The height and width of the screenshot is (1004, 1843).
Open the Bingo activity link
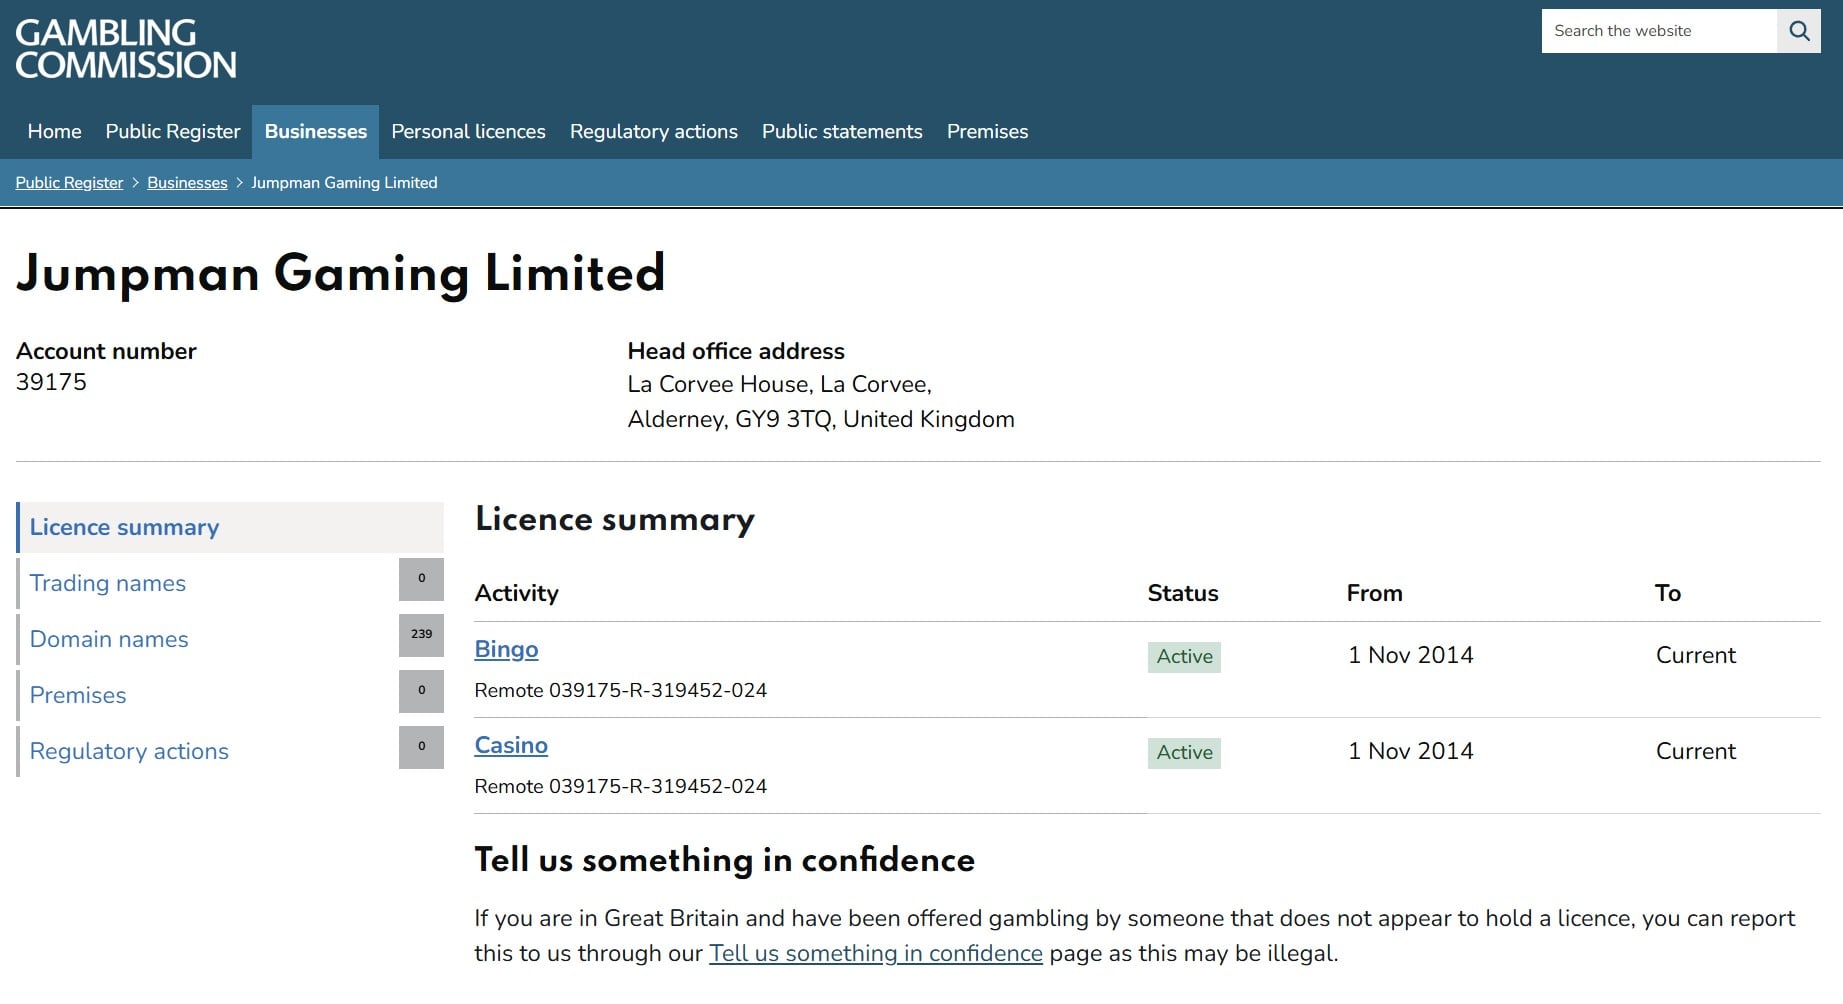(x=506, y=649)
